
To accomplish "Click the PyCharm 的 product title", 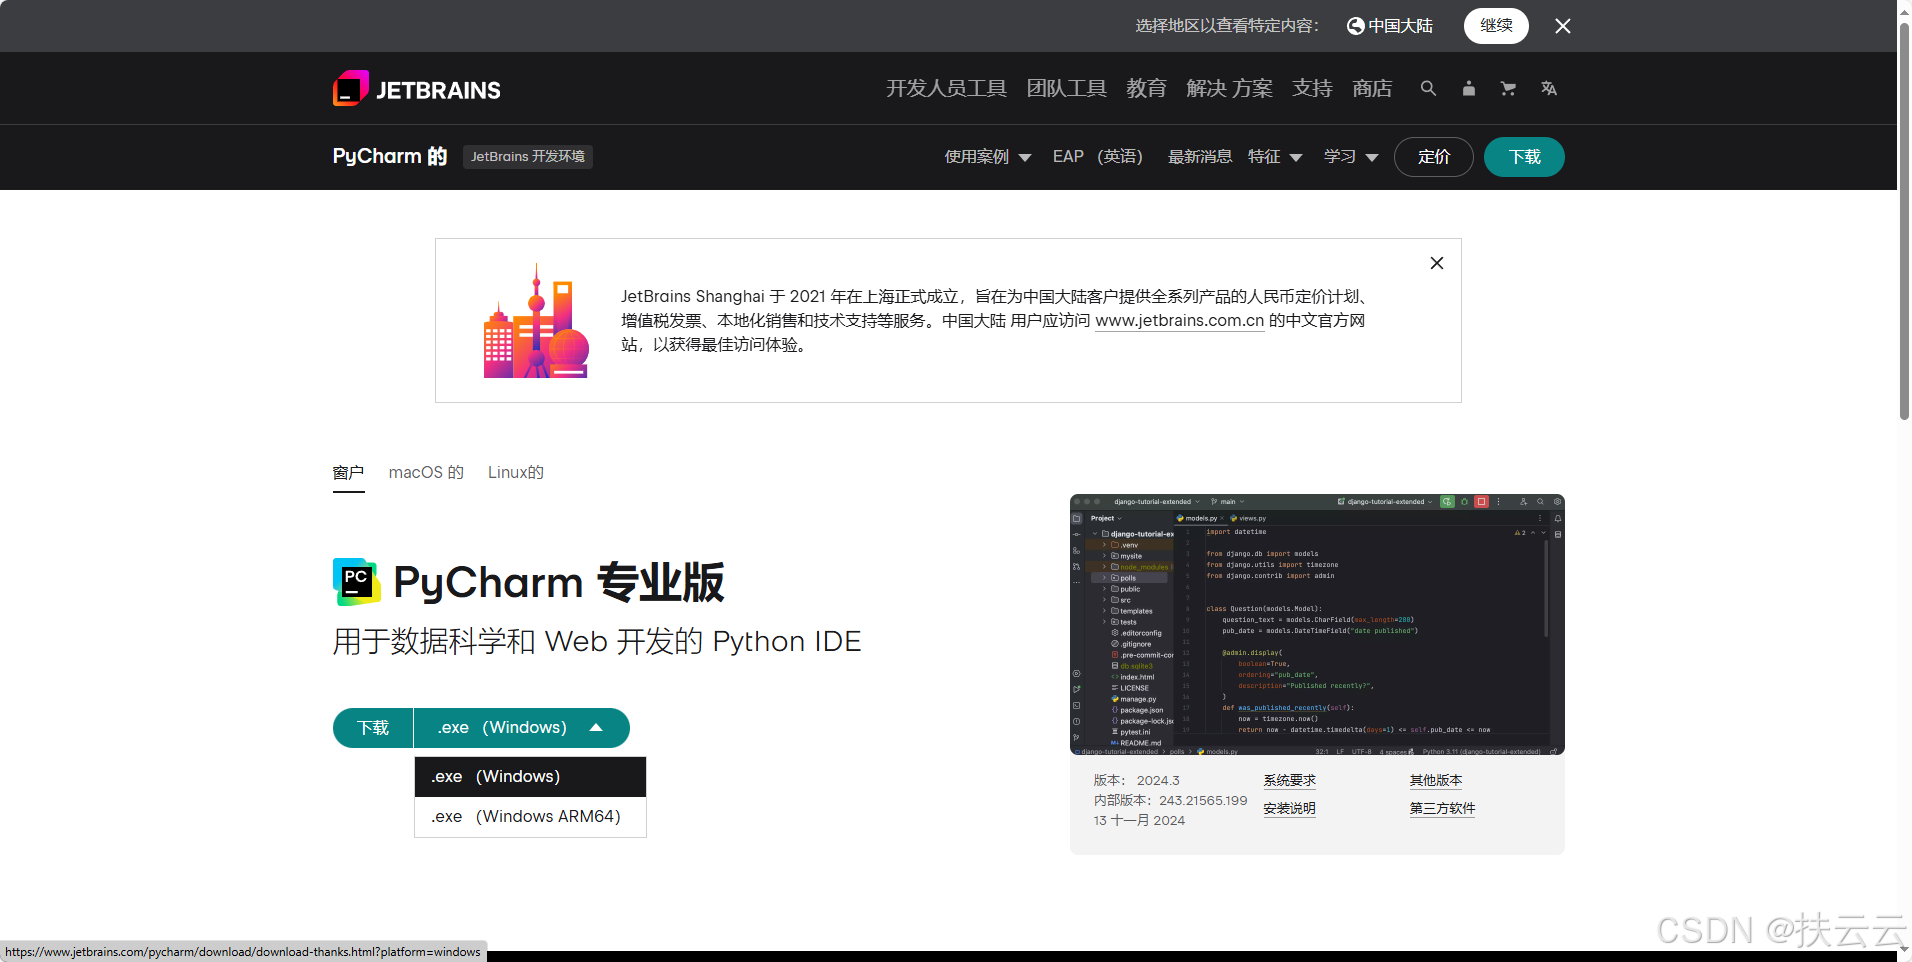I will (x=390, y=156).
